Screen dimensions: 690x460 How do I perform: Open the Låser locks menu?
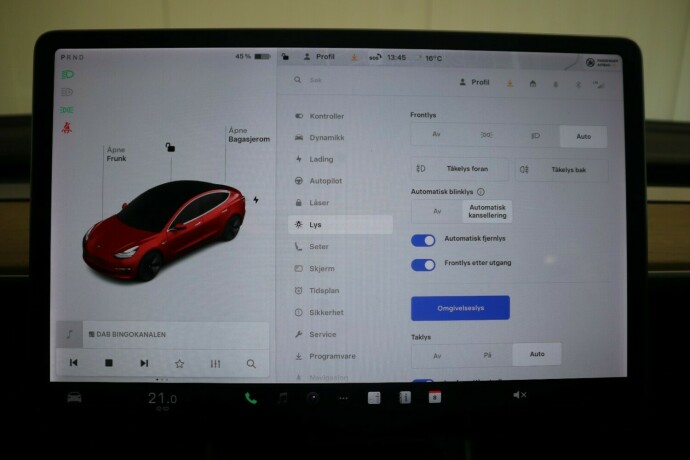312,203
